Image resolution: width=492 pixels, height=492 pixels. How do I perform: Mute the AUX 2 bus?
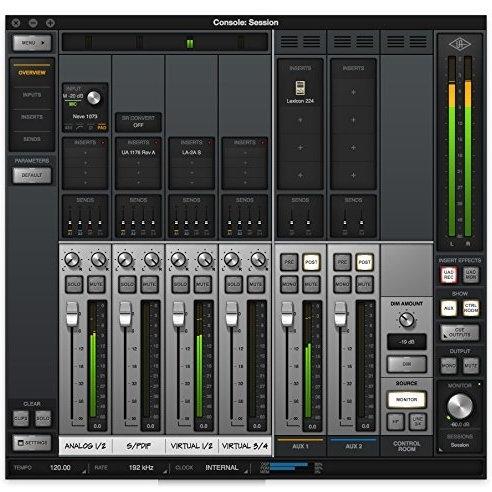pos(364,284)
